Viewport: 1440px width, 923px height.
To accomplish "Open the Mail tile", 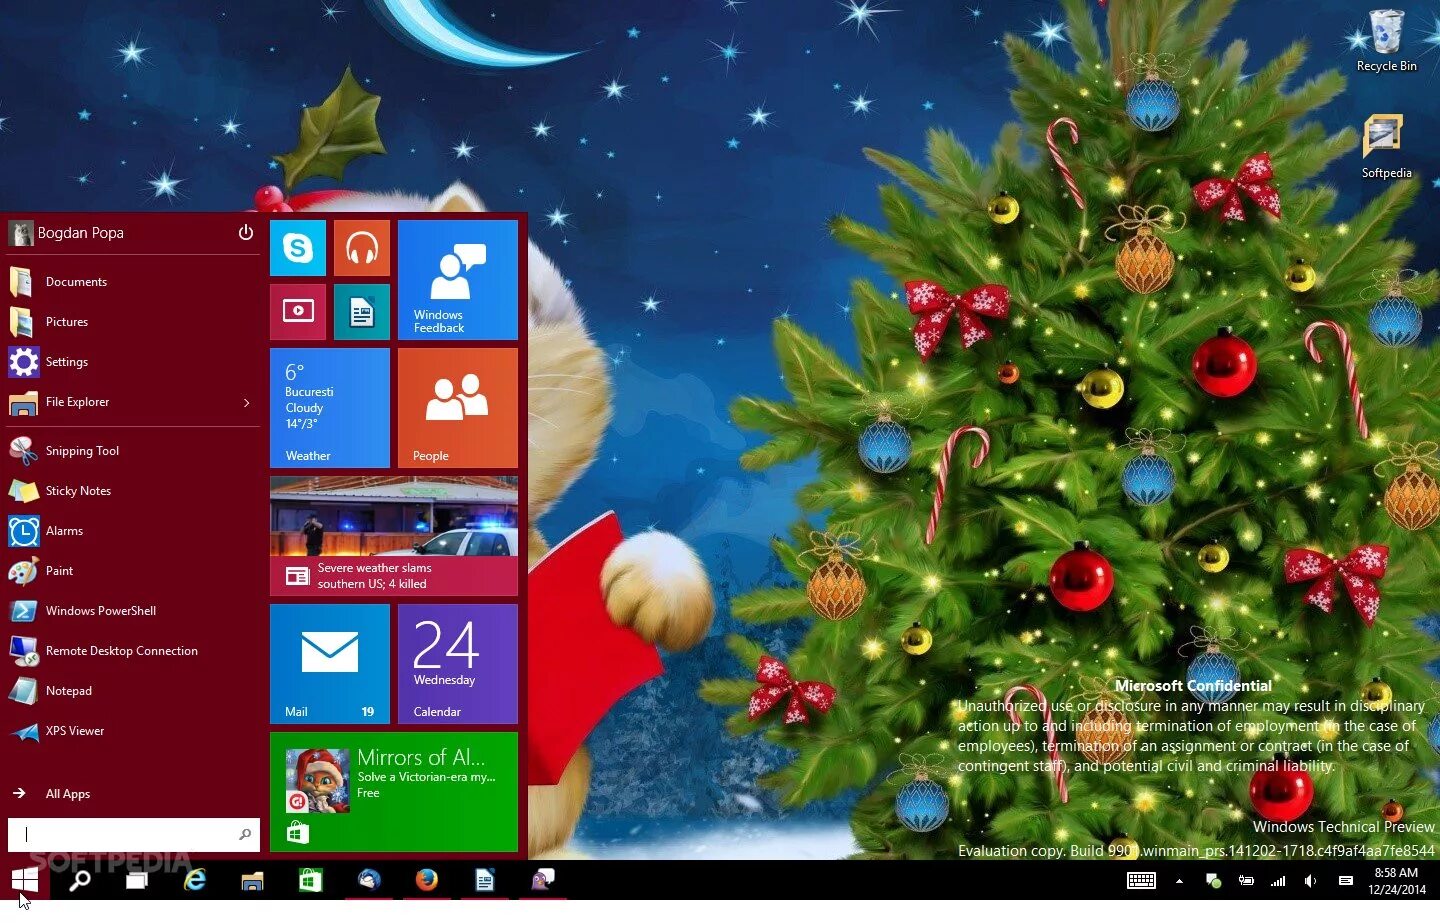I will click(330, 664).
